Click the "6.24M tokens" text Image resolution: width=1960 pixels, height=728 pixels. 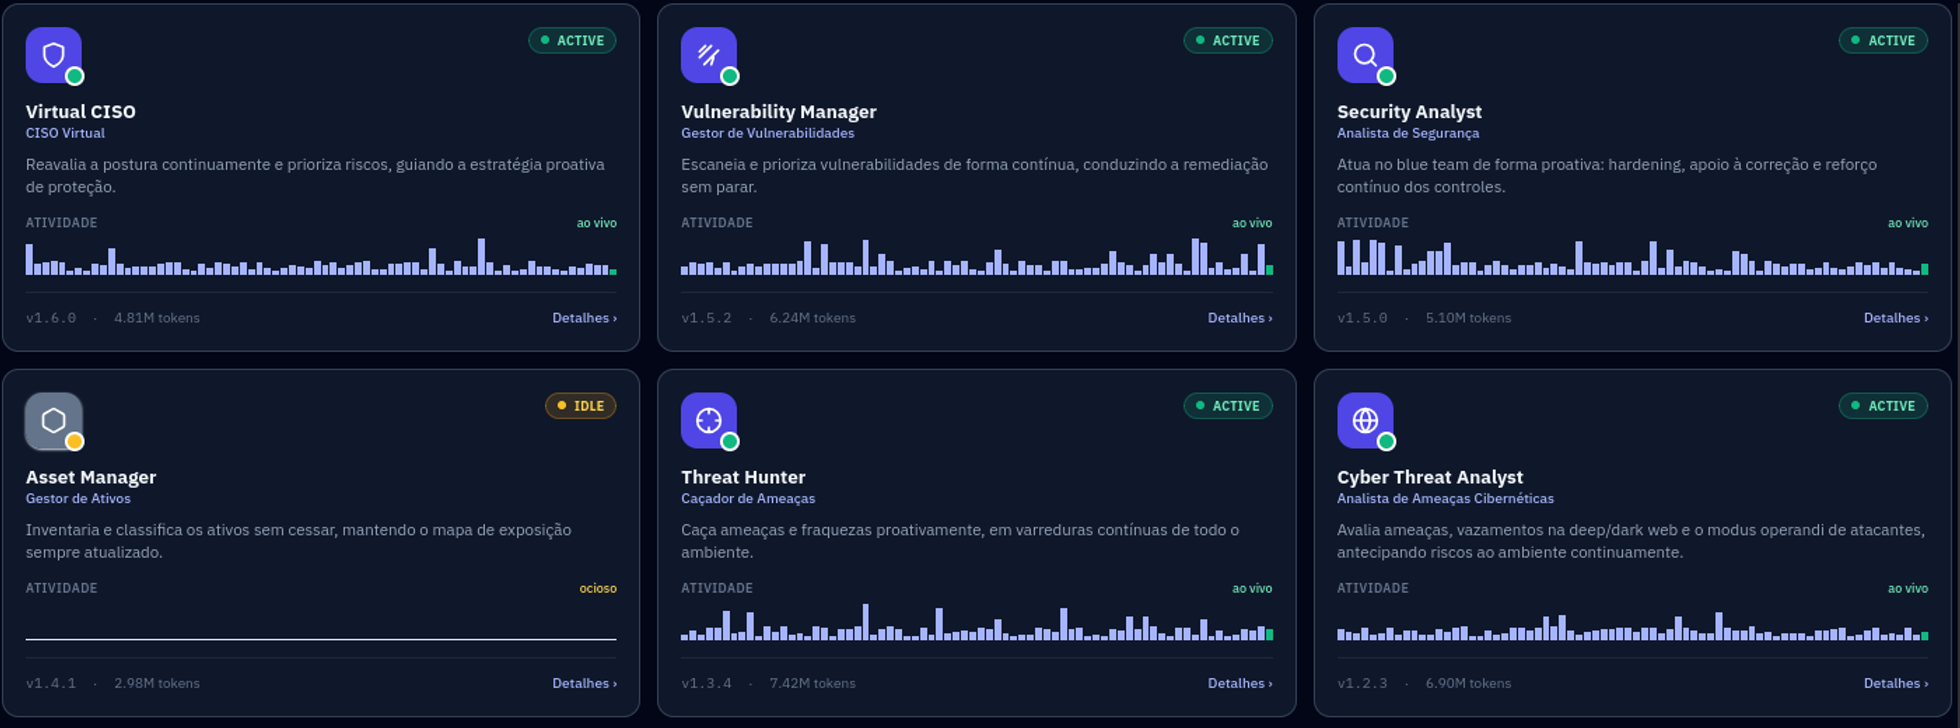[x=812, y=318]
